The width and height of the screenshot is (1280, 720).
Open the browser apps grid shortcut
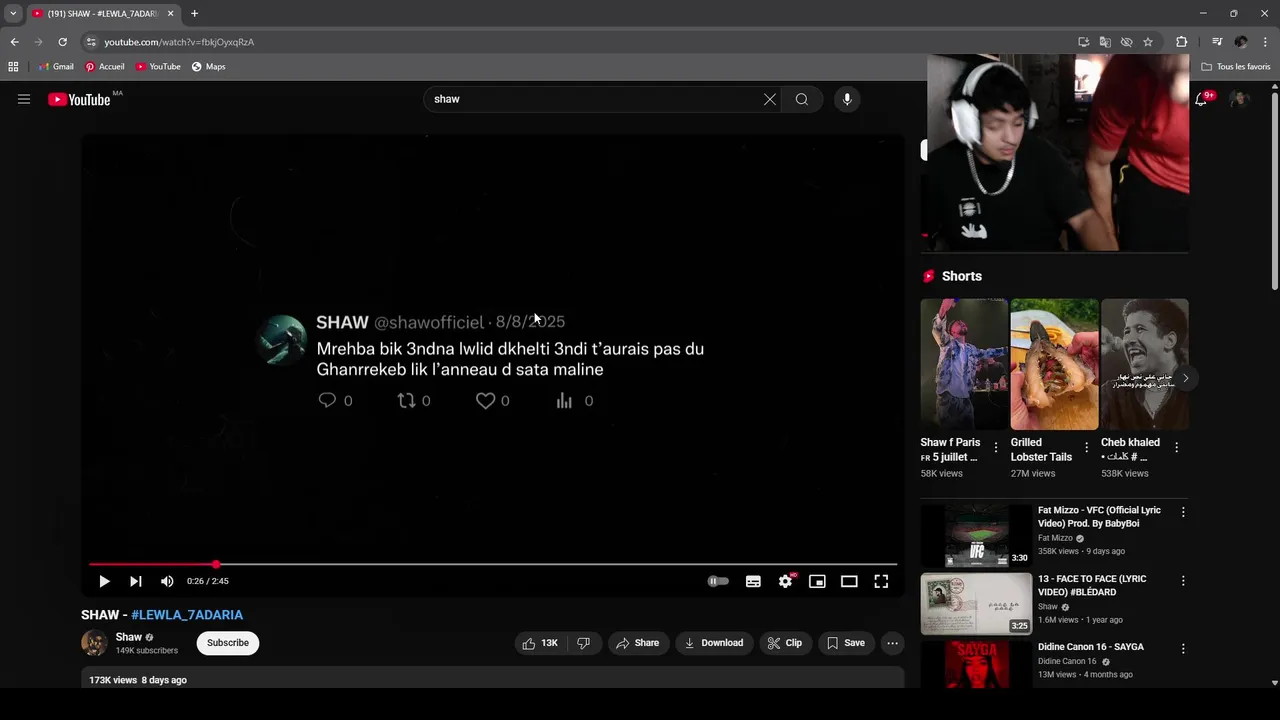(13, 67)
